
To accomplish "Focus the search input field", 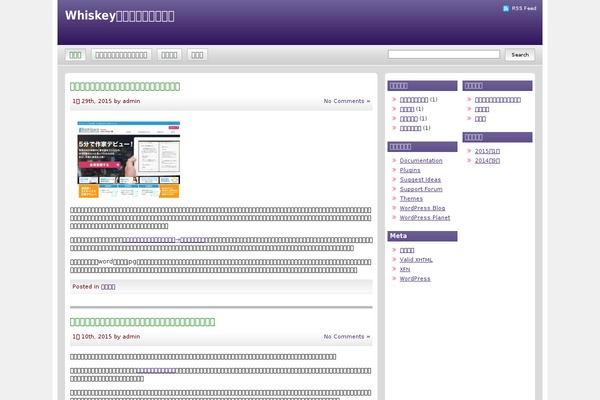I will [443, 55].
